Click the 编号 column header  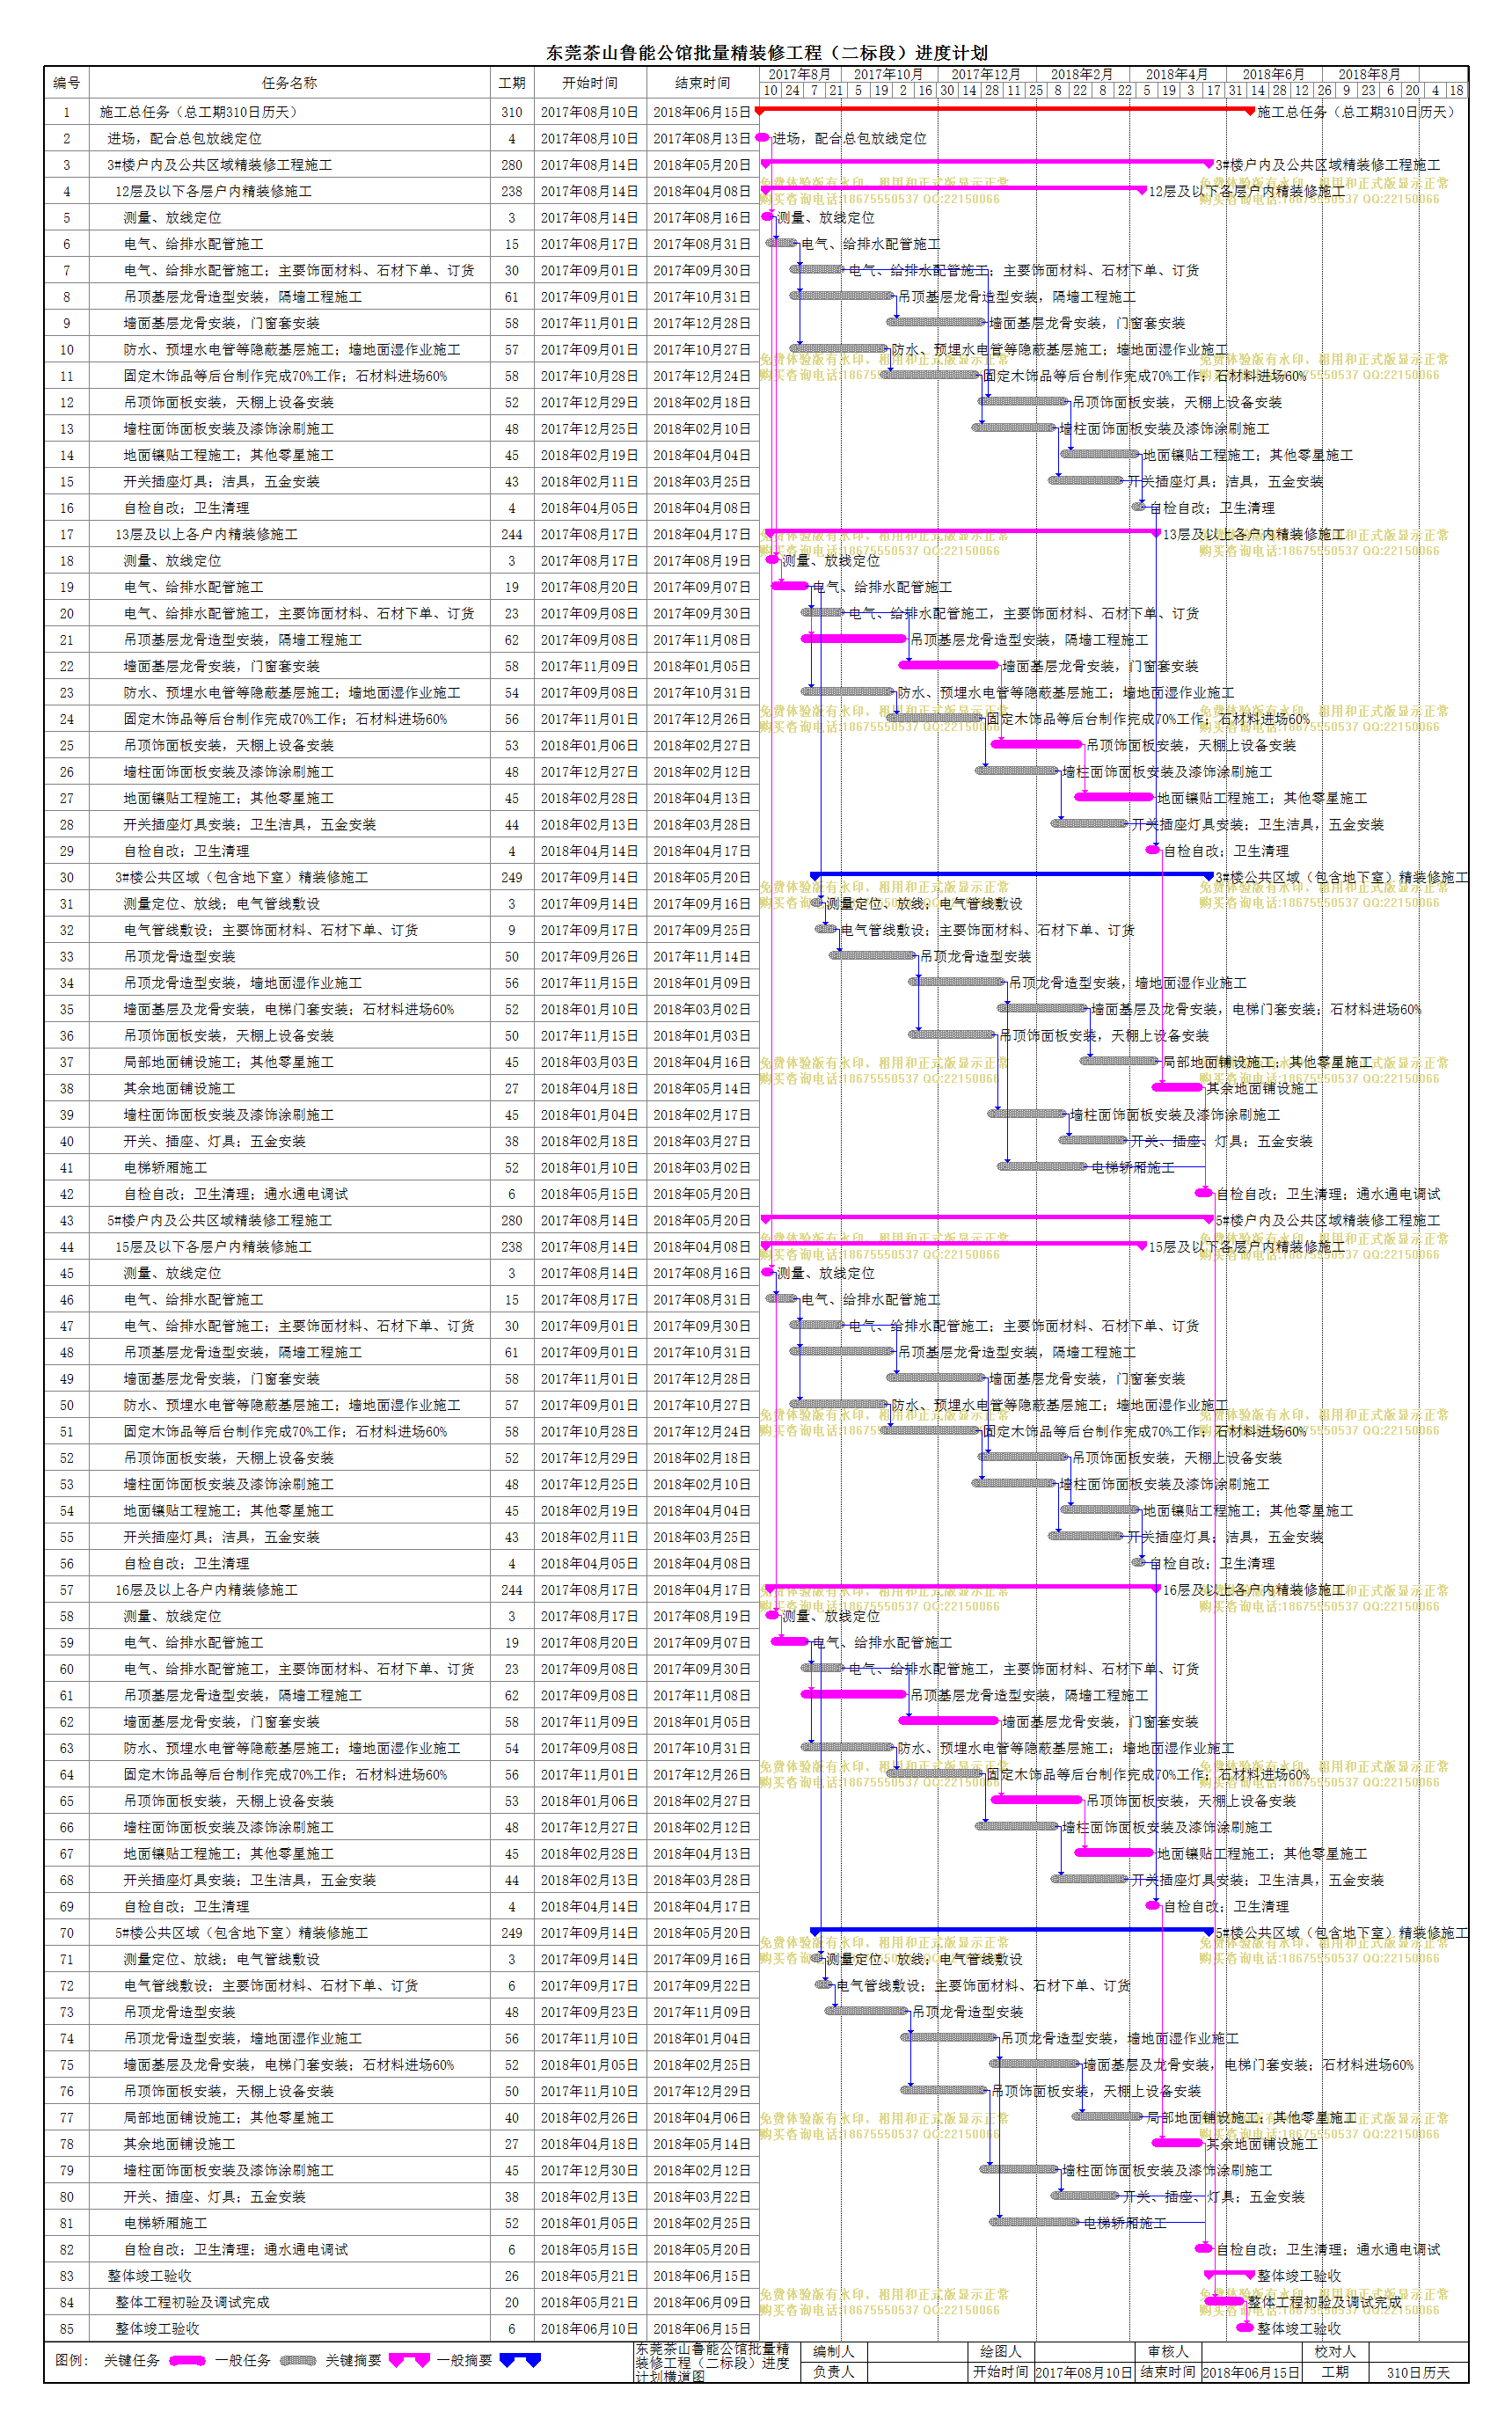coord(67,83)
